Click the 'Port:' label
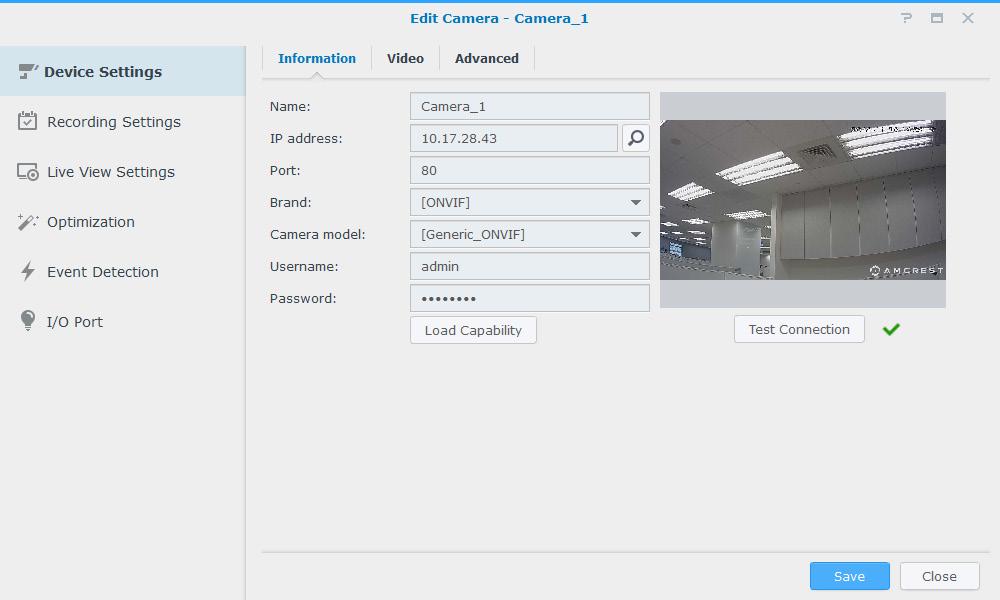1000x600 pixels. pyautogui.click(x=285, y=170)
